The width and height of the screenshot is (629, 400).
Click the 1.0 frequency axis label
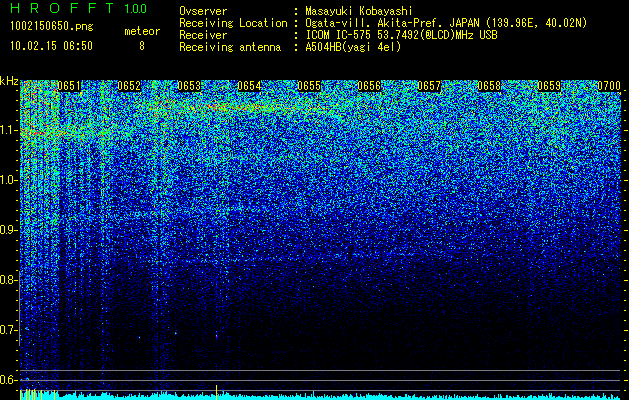click(9, 180)
